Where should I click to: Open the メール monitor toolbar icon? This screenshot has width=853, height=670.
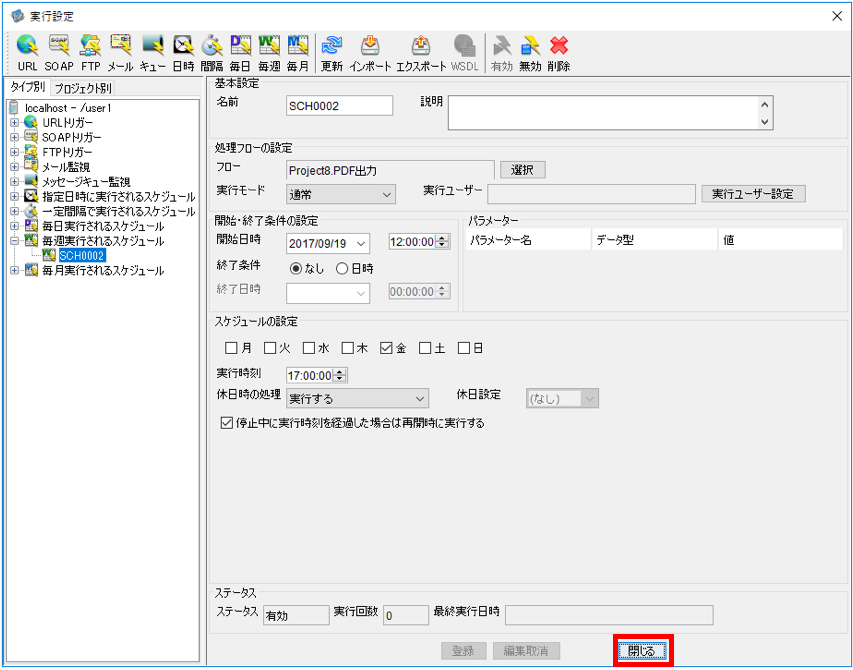(120, 53)
